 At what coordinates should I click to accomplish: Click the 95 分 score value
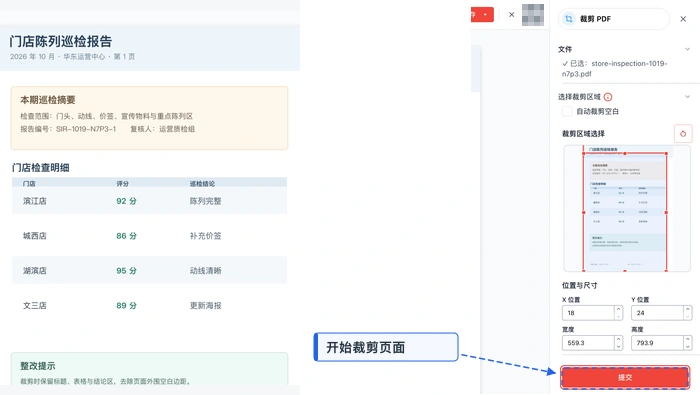coord(126,270)
